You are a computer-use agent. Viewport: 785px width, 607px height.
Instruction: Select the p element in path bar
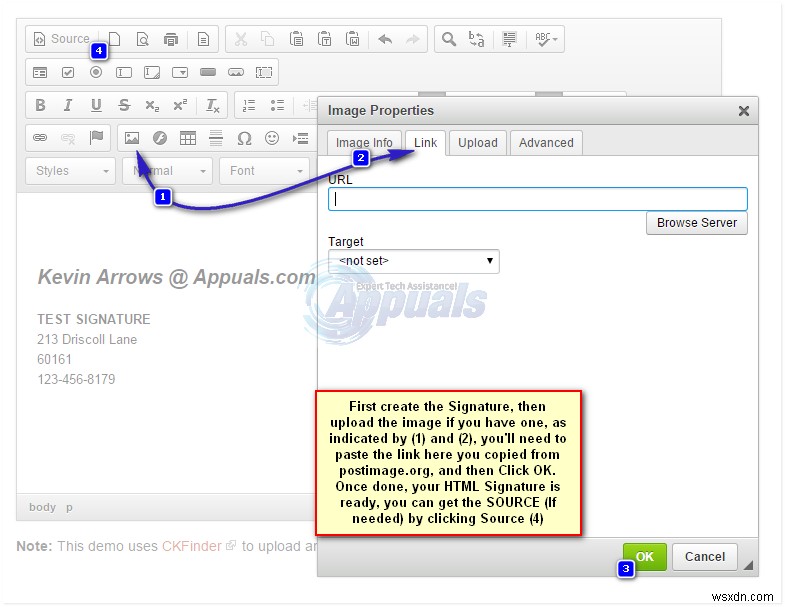click(69, 508)
